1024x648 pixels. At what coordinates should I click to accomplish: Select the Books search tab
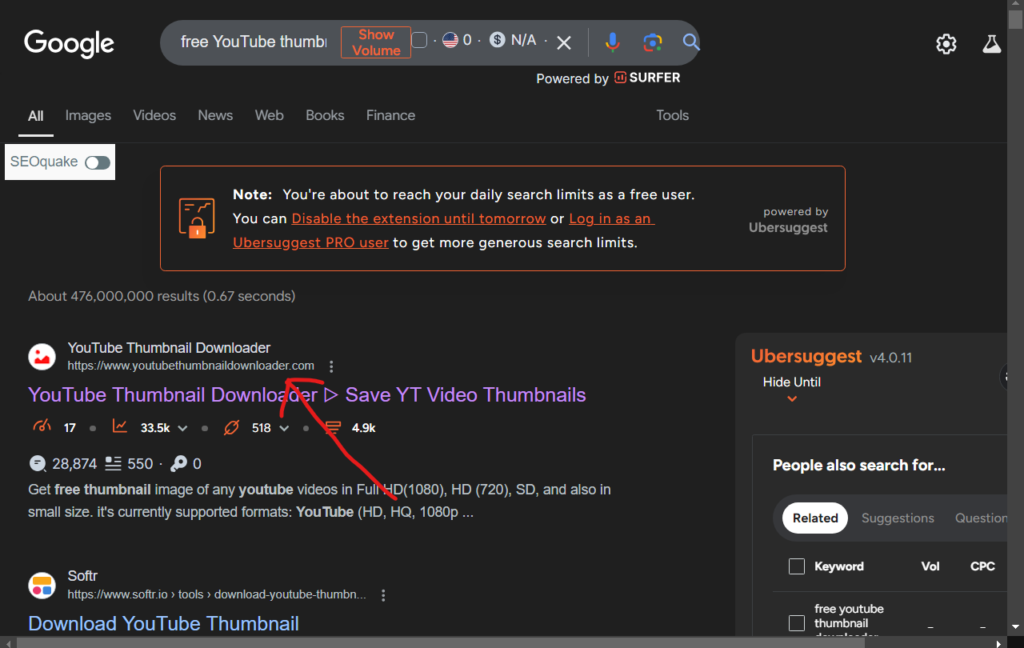[x=325, y=116]
